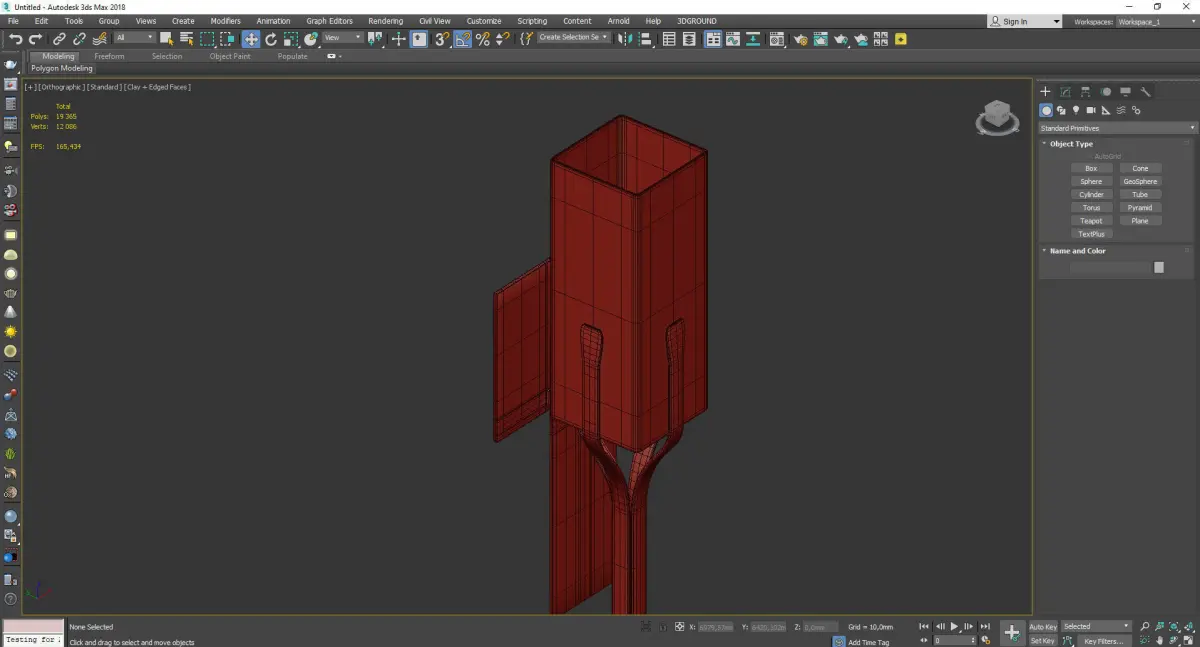Screen dimensions: 1200x647
Task: Open the Scripting menu
Action: [x=532, y=21]
